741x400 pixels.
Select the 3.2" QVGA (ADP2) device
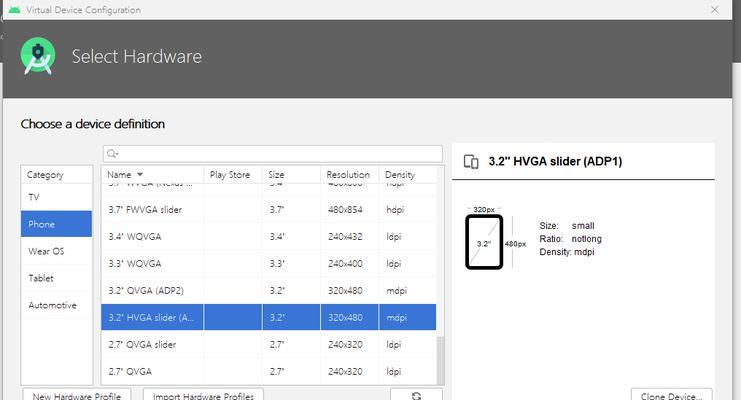point(268,290)
